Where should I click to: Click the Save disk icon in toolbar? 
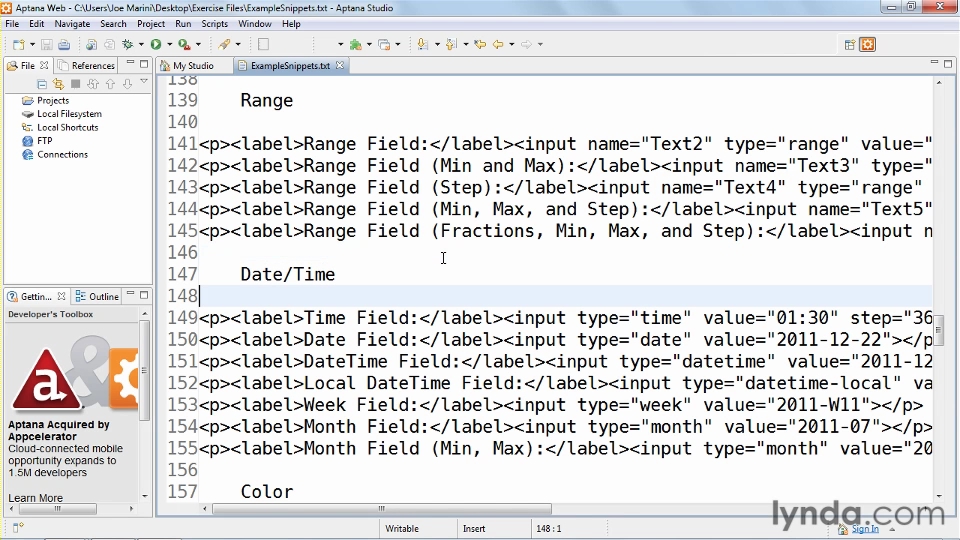(x=47, y=44)
